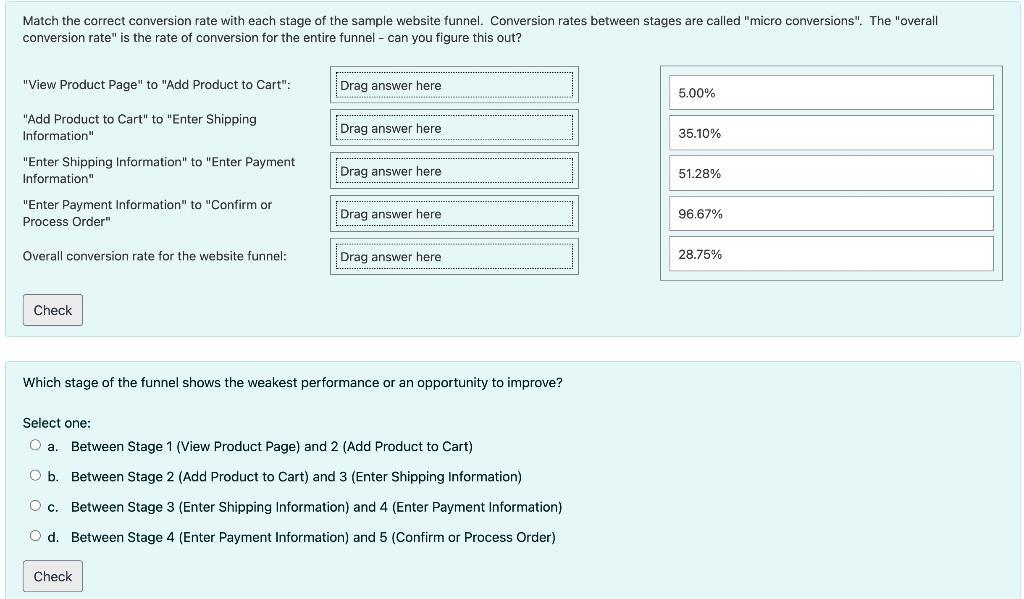Click the option text mentioning Confirm or Process Order
Screen dimensions: 1024x599
[310, 537]
